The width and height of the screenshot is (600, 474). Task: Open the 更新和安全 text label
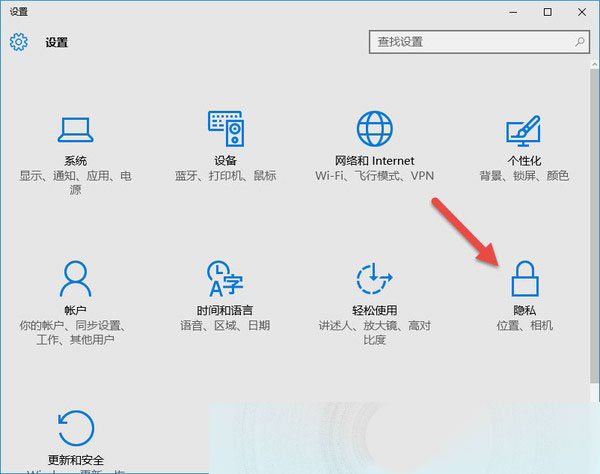tap(75, 460)
